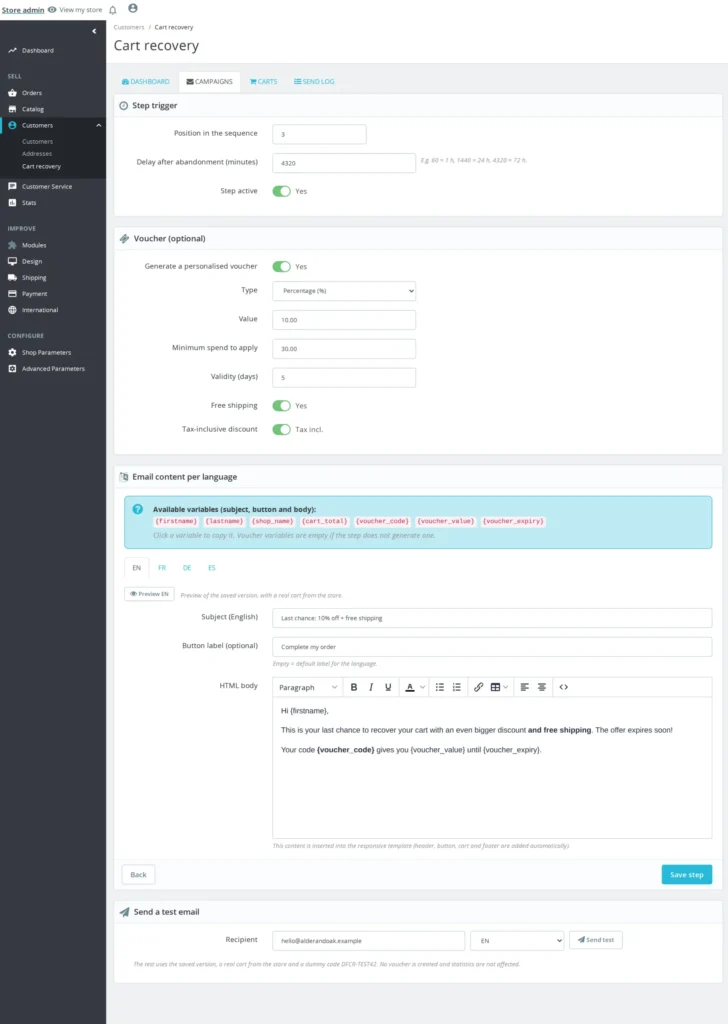Image resolution: width=728 pixels, height=1024 pixels.
Task: Open the voucher Type dropdown
Action: pos(344,291)
